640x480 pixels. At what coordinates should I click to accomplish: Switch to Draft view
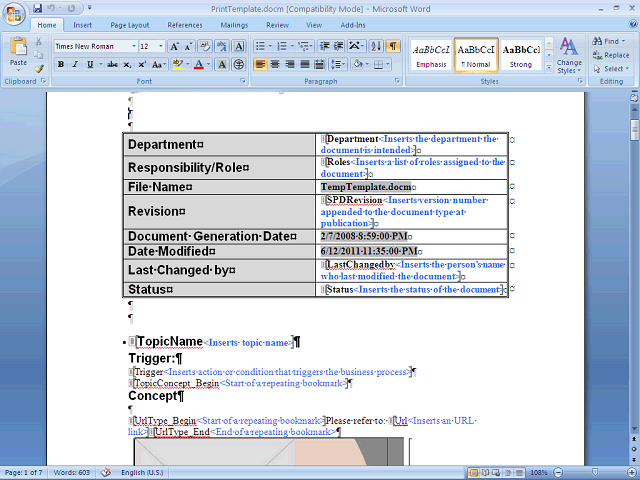tap(520, 473)
